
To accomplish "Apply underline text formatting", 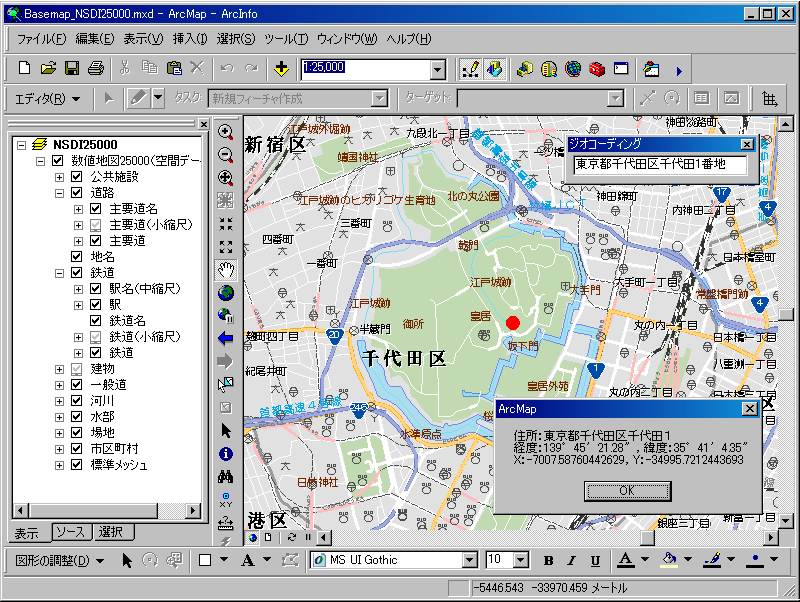I will (x=595, y=560).
